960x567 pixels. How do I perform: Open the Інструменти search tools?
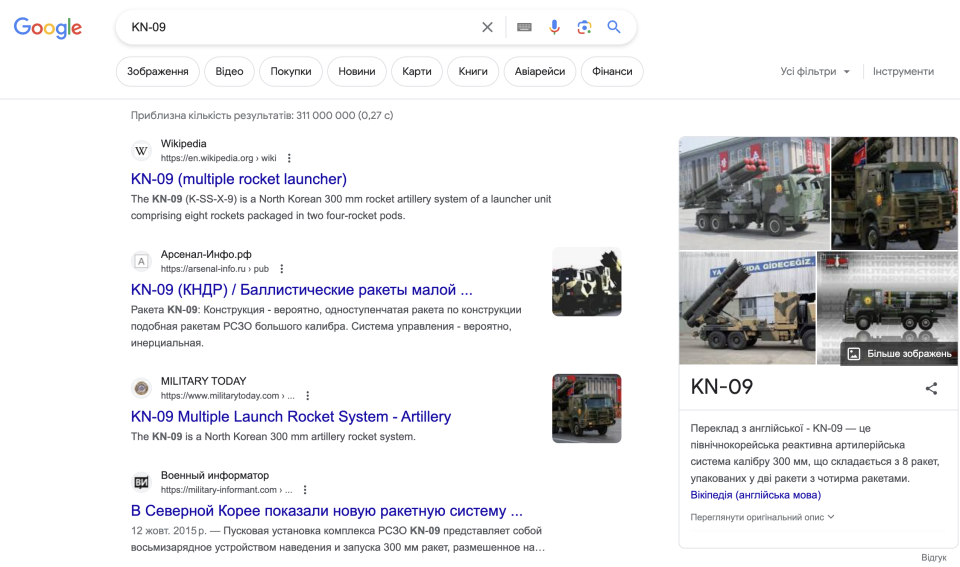pyautogui.click(x=903, y=71)
